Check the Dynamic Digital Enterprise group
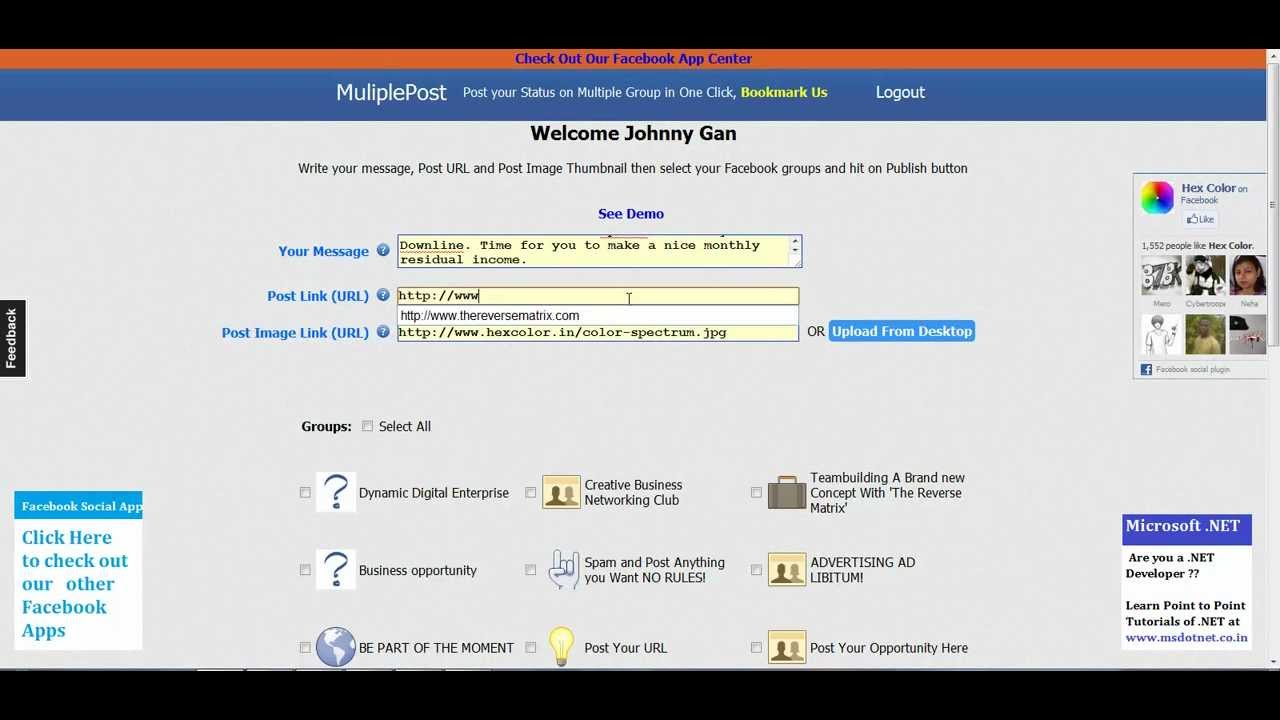1280x720 pixels. tap(305, 492)
